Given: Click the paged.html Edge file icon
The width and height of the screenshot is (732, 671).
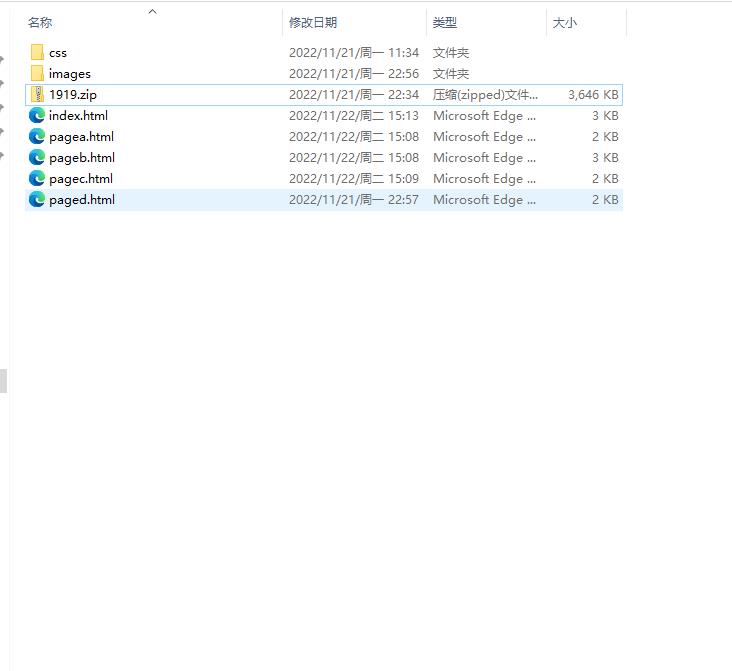Looking at the screenshot, I should (37, 200).
